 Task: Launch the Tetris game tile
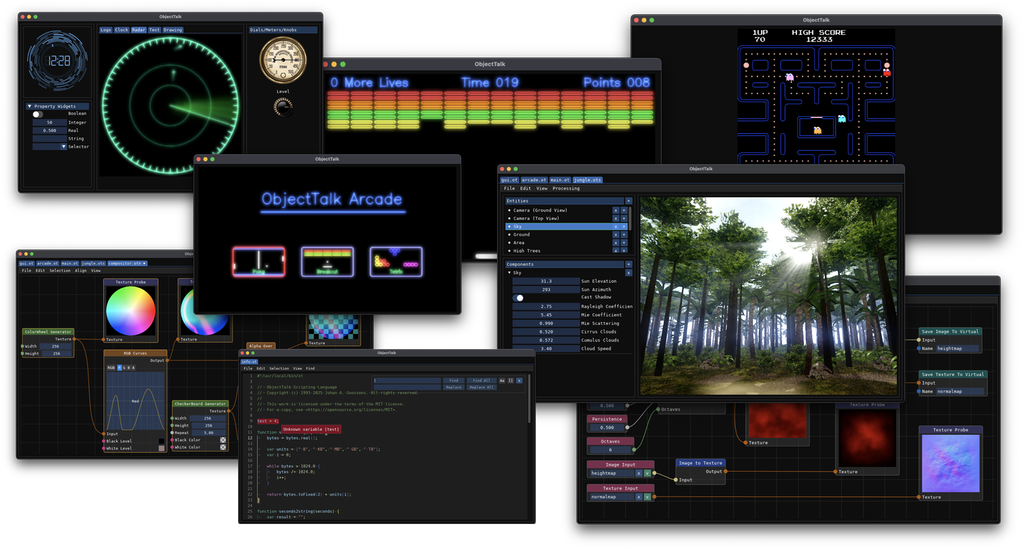point(396,261)
